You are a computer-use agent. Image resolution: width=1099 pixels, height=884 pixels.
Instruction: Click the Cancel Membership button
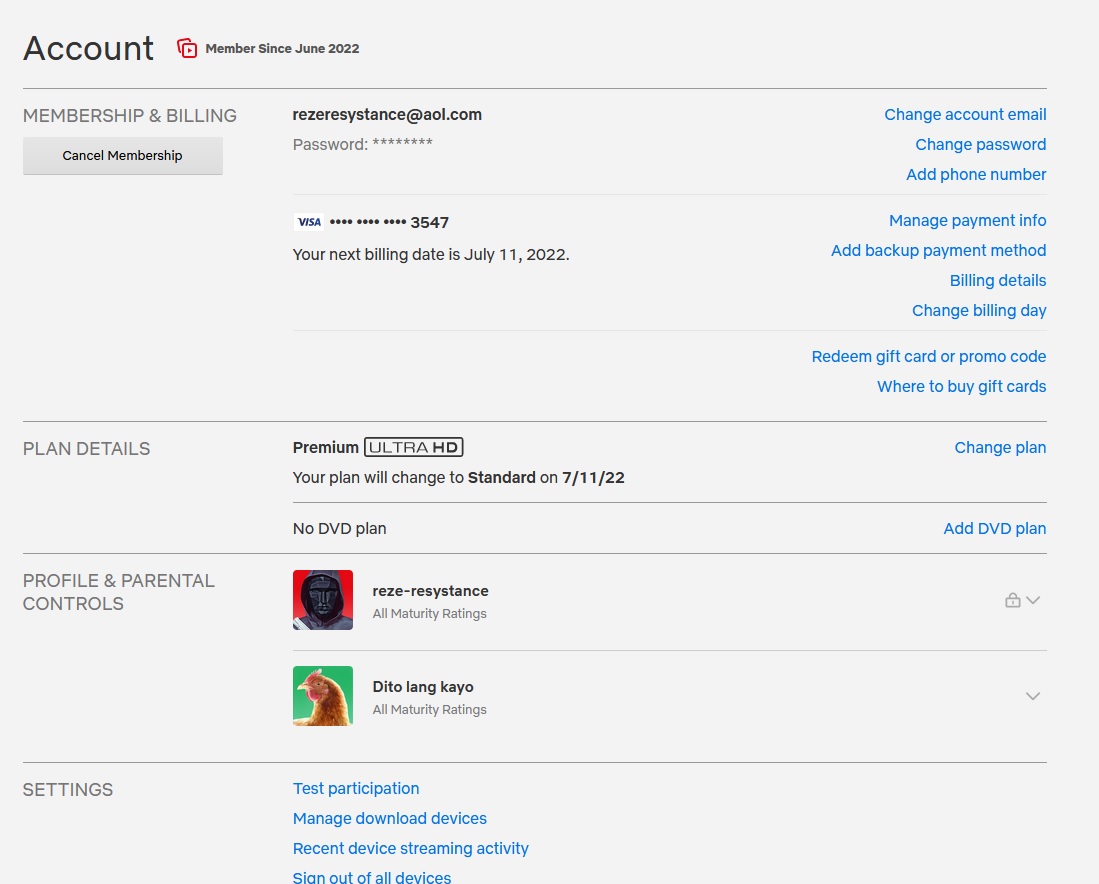tap(123, 156)
